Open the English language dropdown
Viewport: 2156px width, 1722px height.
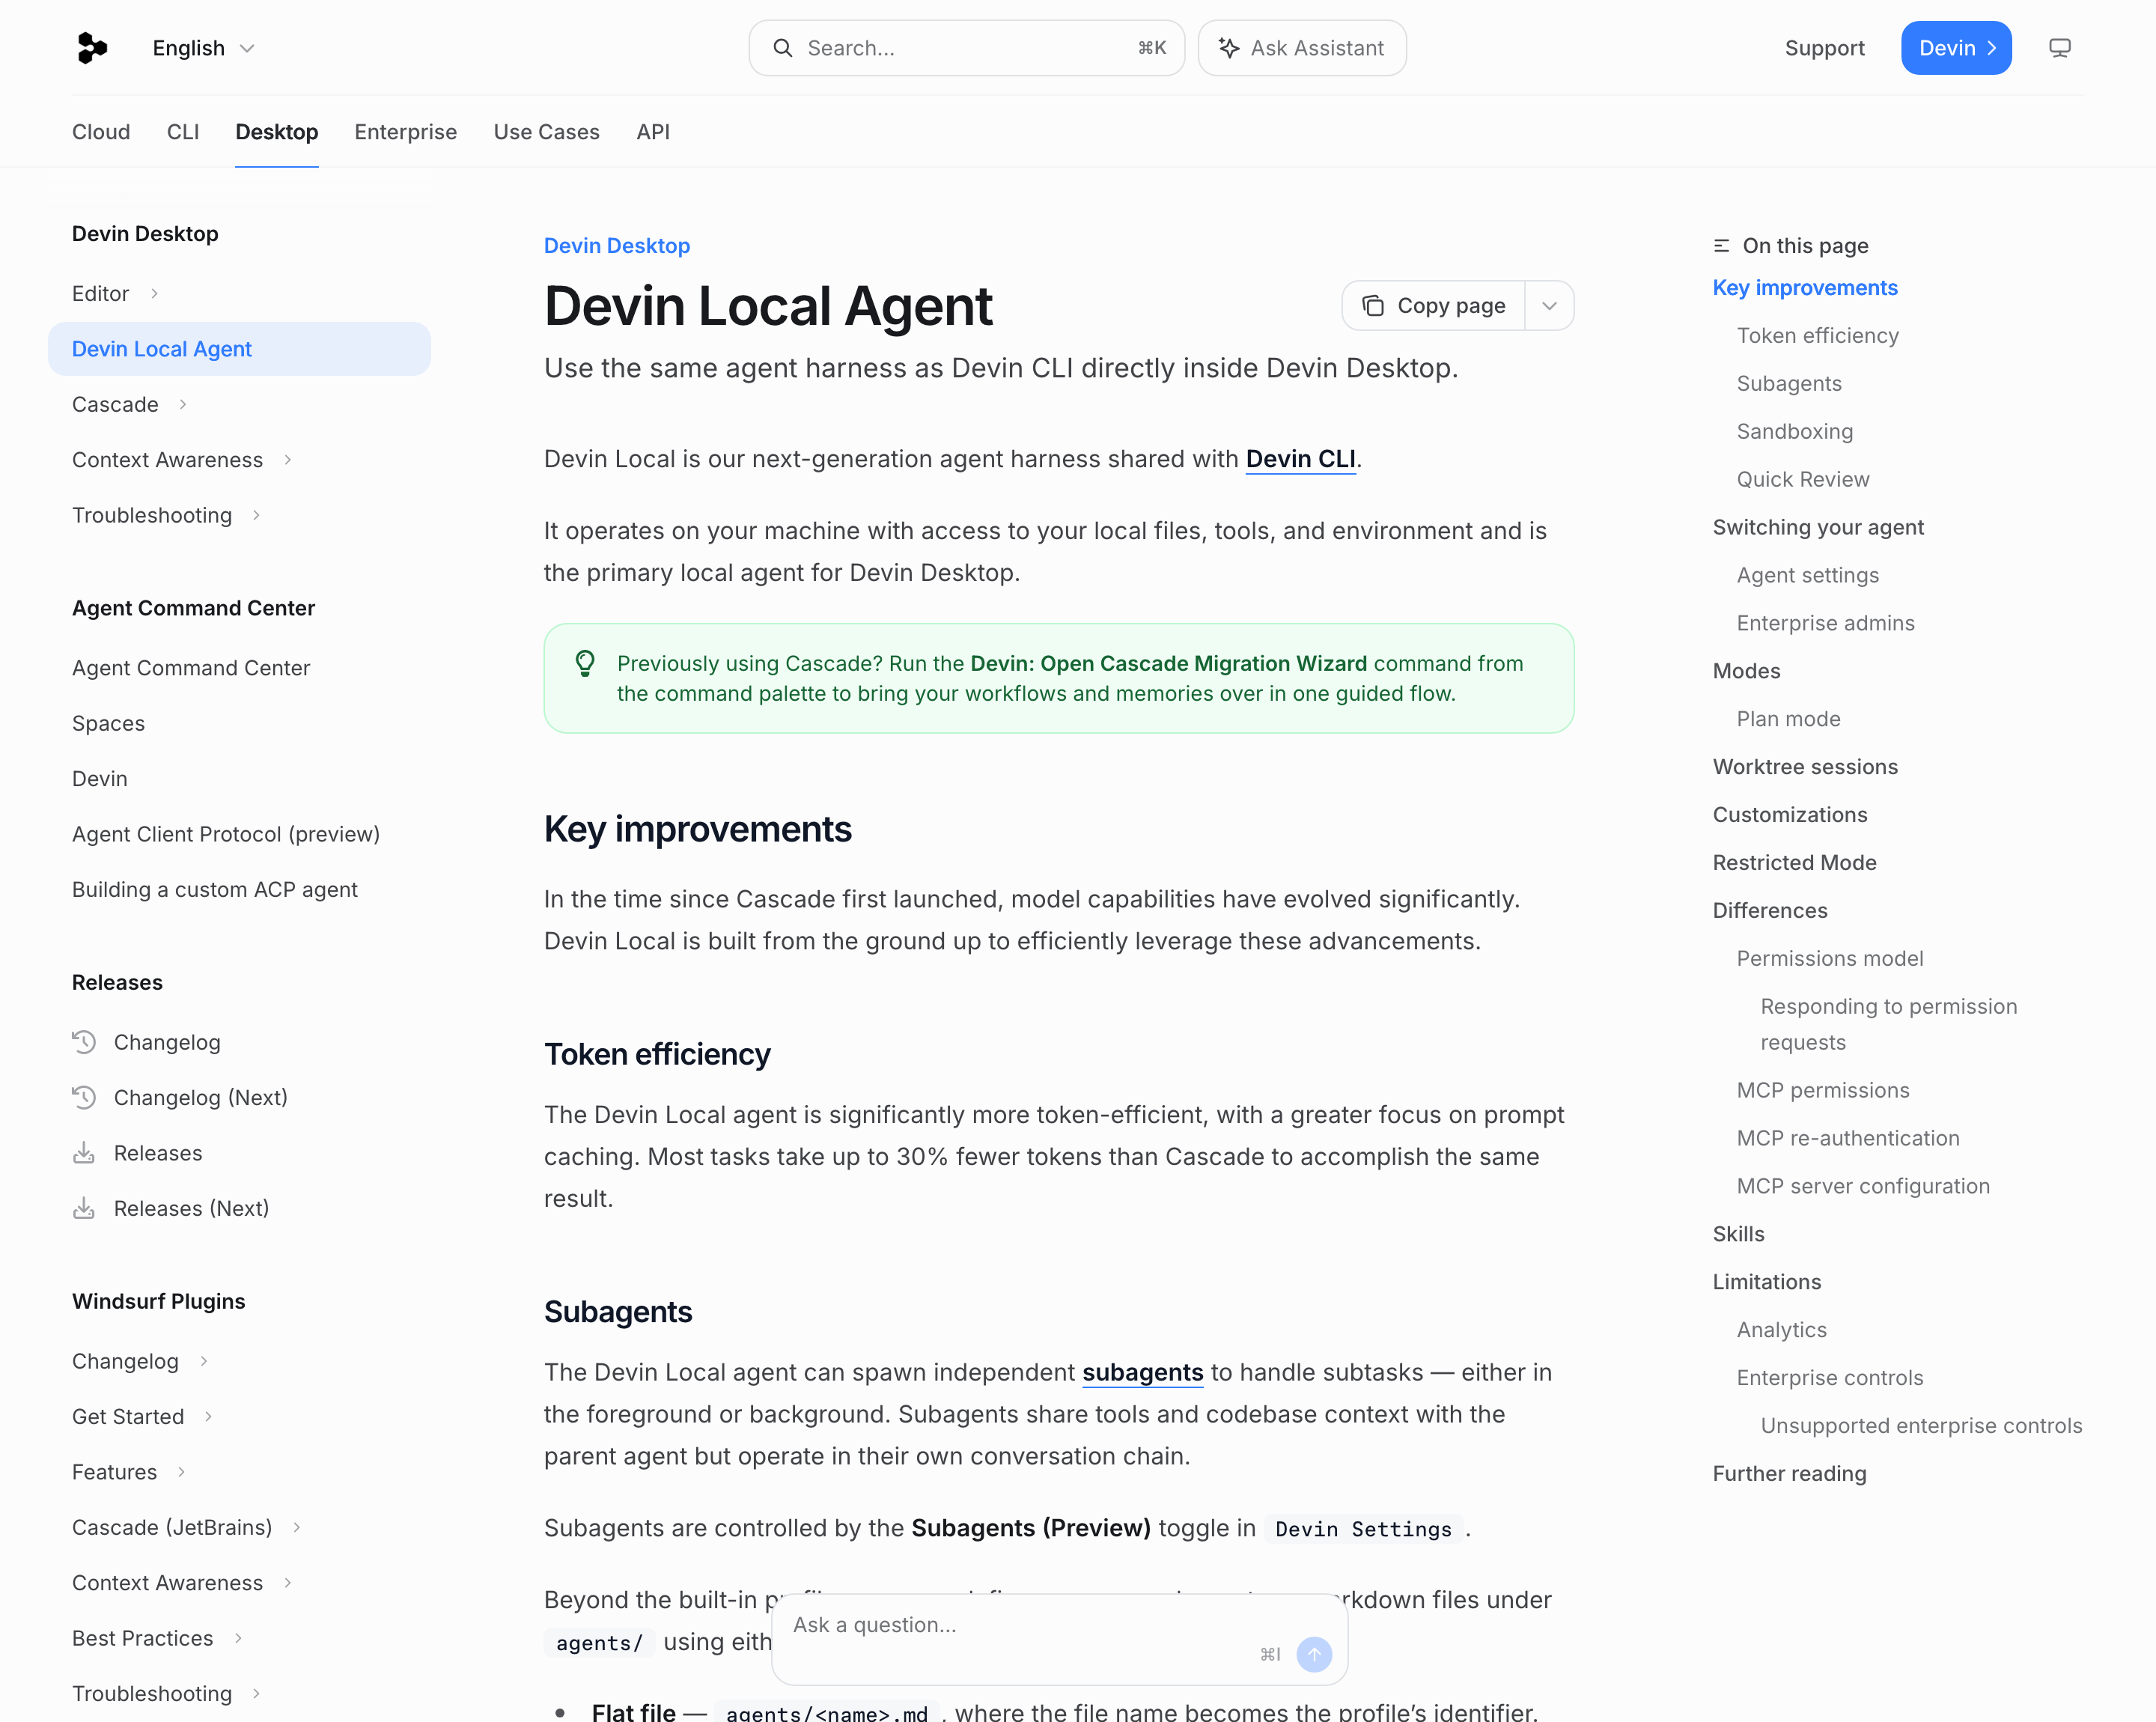(204, 48)
